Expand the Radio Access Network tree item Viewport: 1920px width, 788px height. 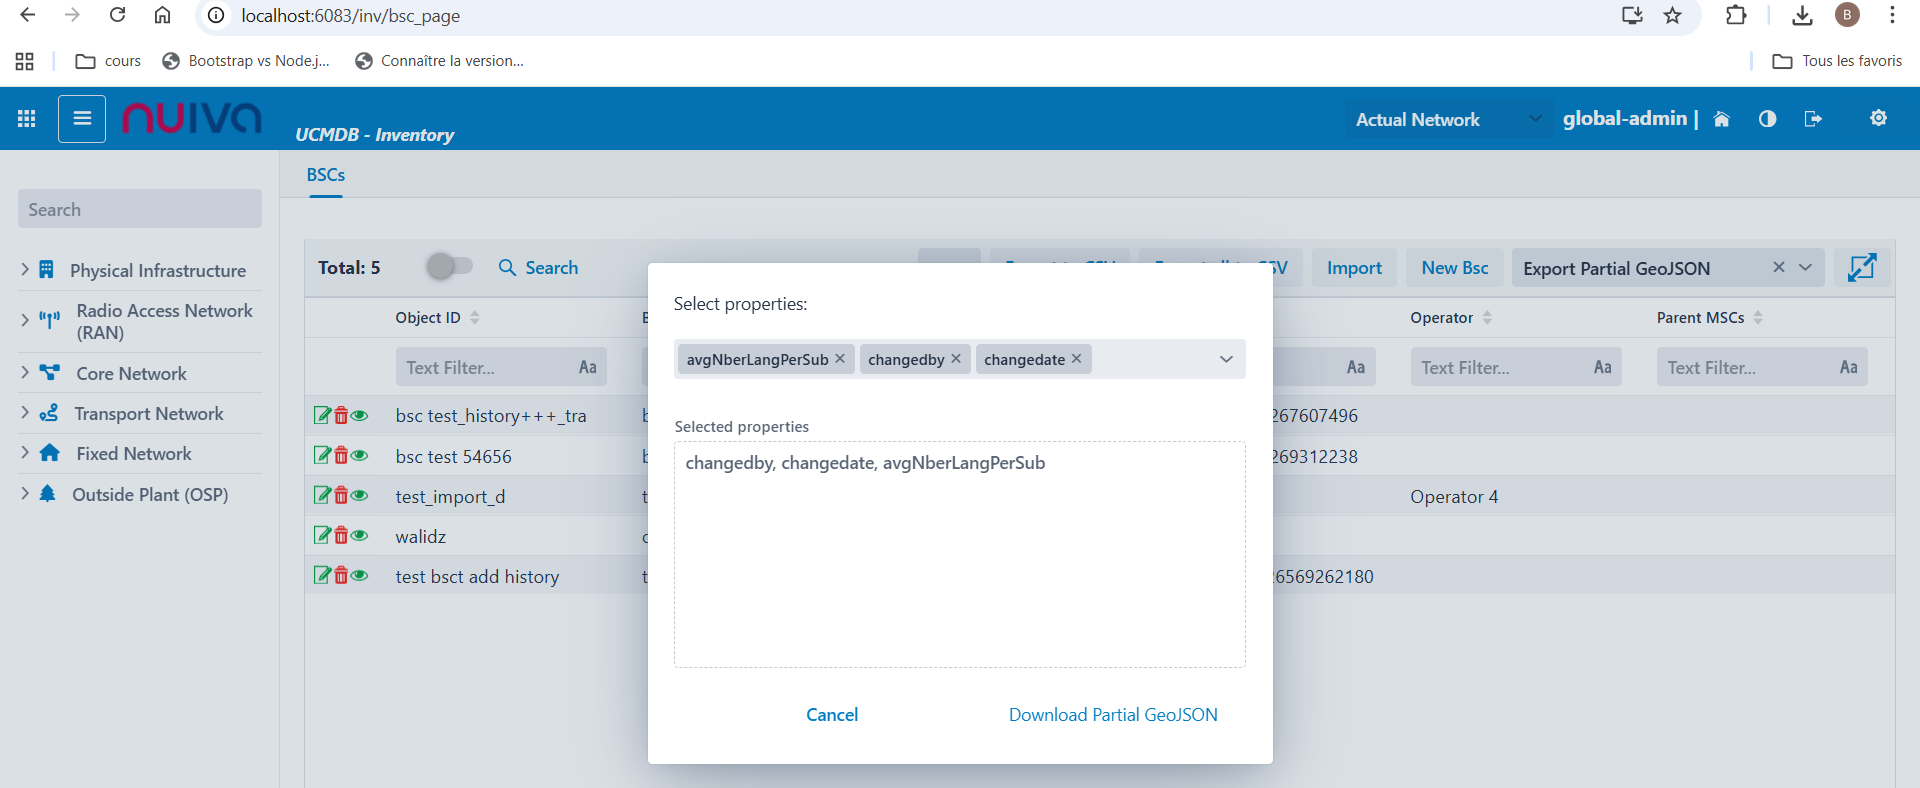(x=25, y=321)
